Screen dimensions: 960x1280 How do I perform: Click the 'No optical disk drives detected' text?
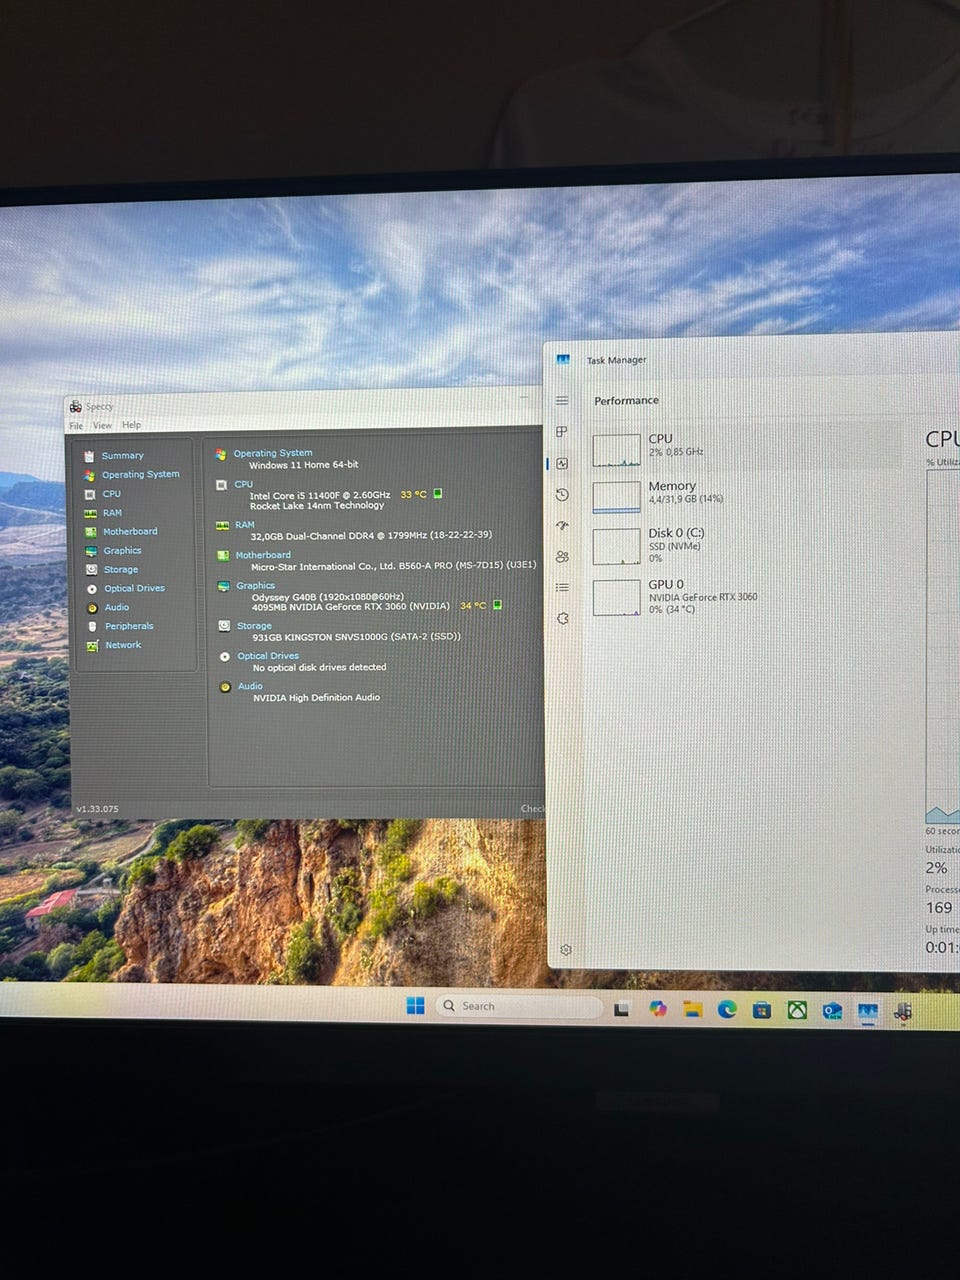[319, 668]
